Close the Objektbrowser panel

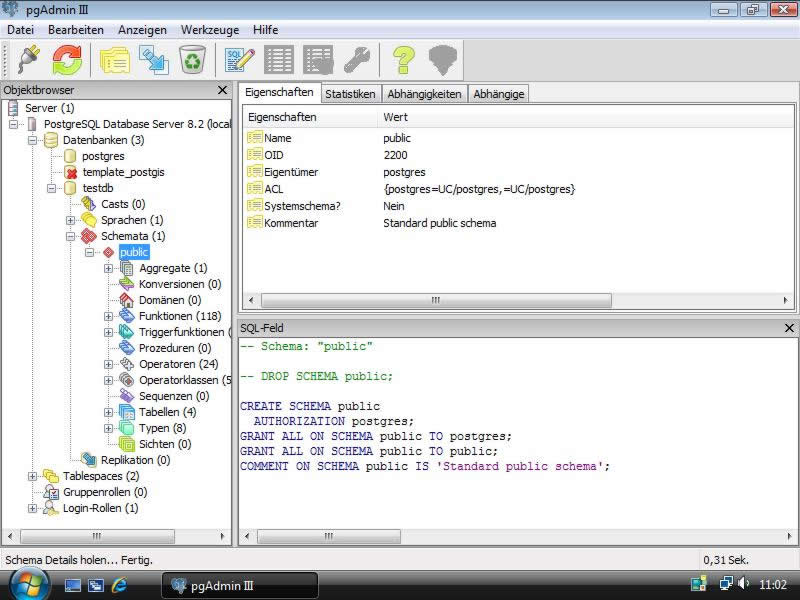point(222,90)
